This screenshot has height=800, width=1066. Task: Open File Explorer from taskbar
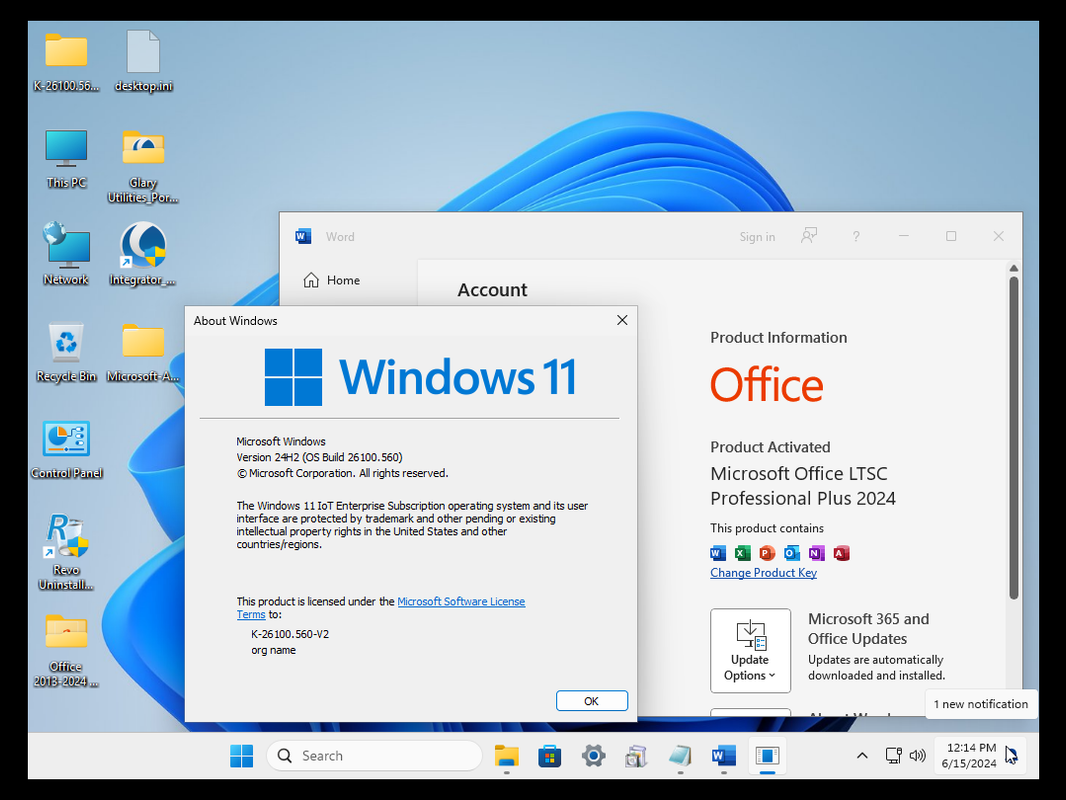[506, 756]
